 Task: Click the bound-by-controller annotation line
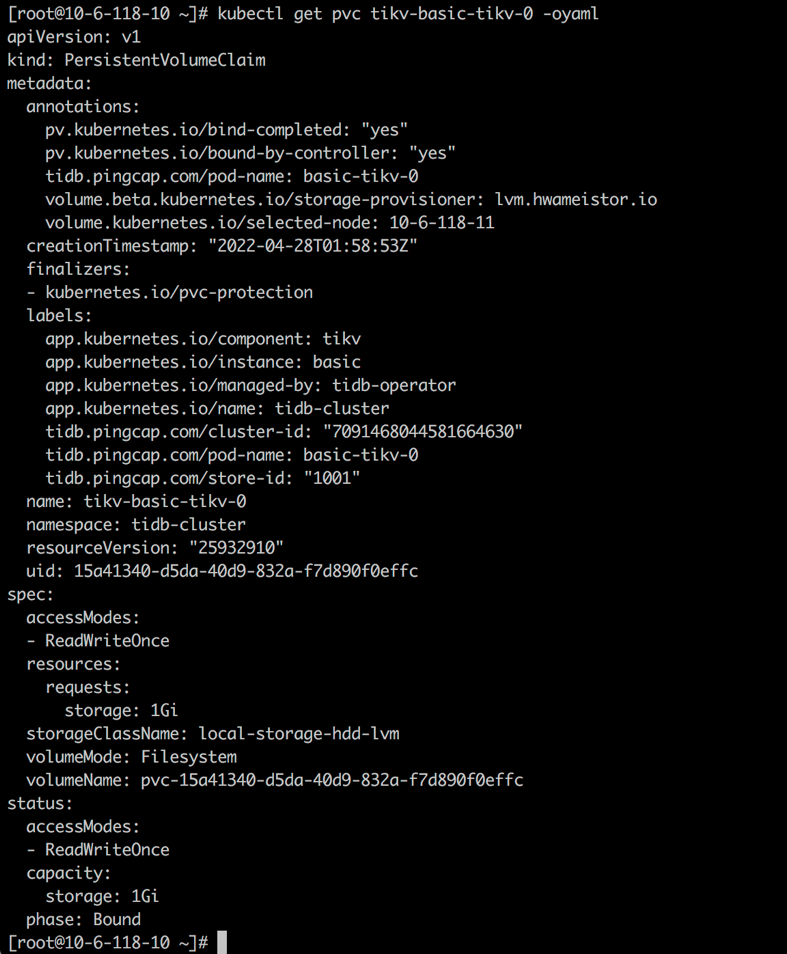coord(250,153)
